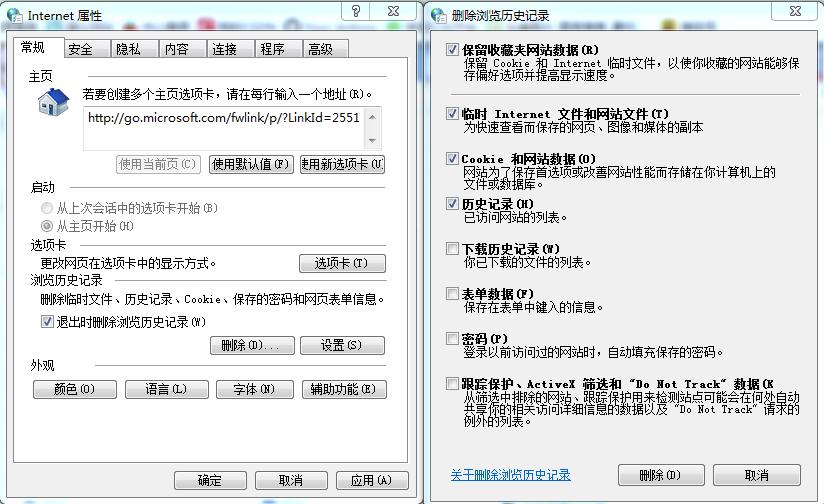Toggle 临时 Internet 文件和网站文件 checkbox
The width and height of the screenshot is (824, 504).
452,114
